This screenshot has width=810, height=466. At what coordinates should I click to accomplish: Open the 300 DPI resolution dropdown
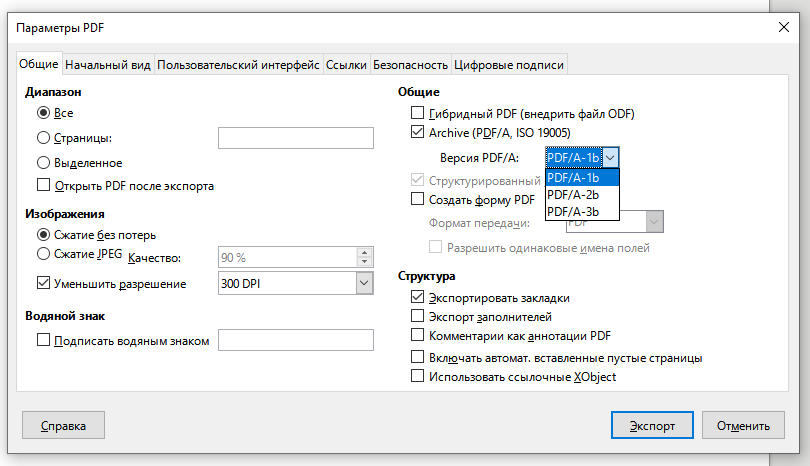point(364,283)
